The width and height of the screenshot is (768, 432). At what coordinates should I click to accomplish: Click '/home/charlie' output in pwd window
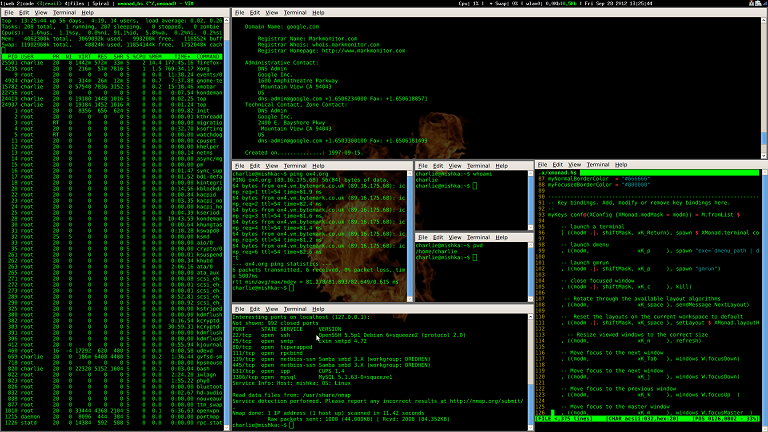436,252
